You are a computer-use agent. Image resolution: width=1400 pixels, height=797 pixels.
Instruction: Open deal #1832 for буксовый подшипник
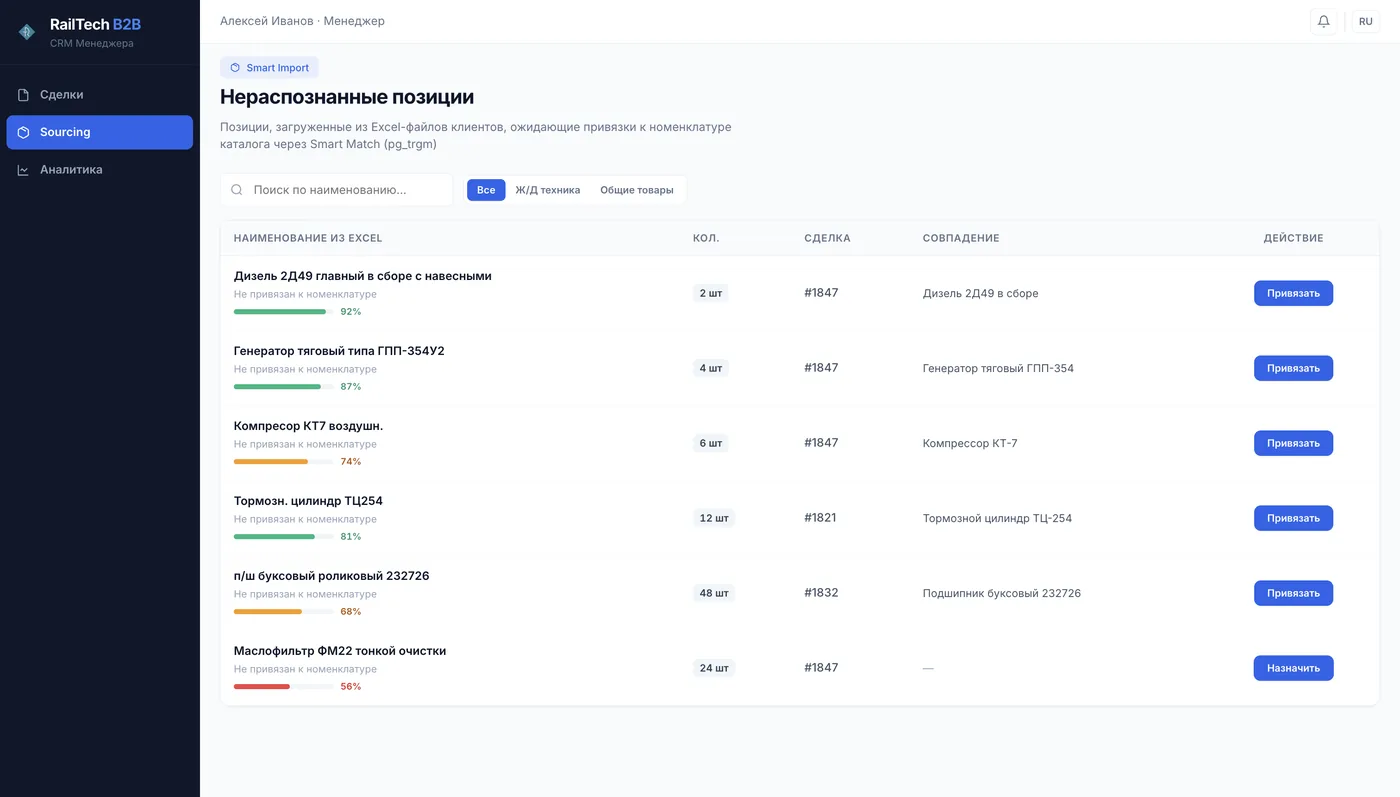tap(820, 592)
